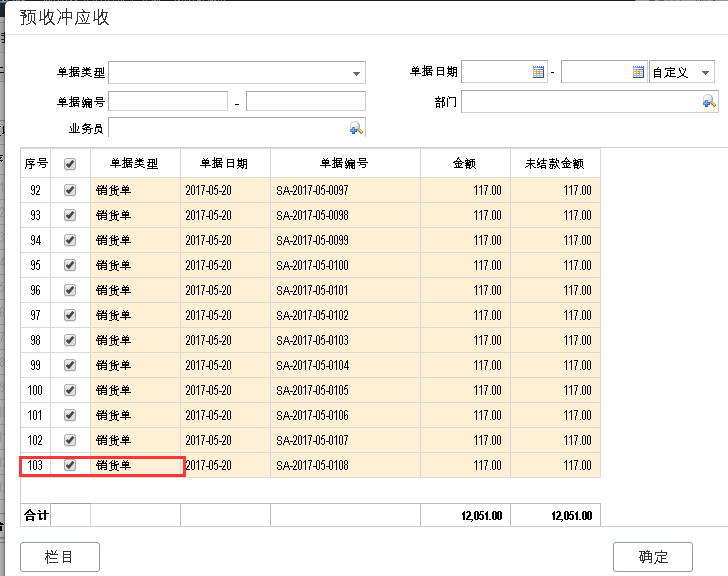Click the 确定 confirm button
The image size is (728, 576).
[x=653, y=557]
